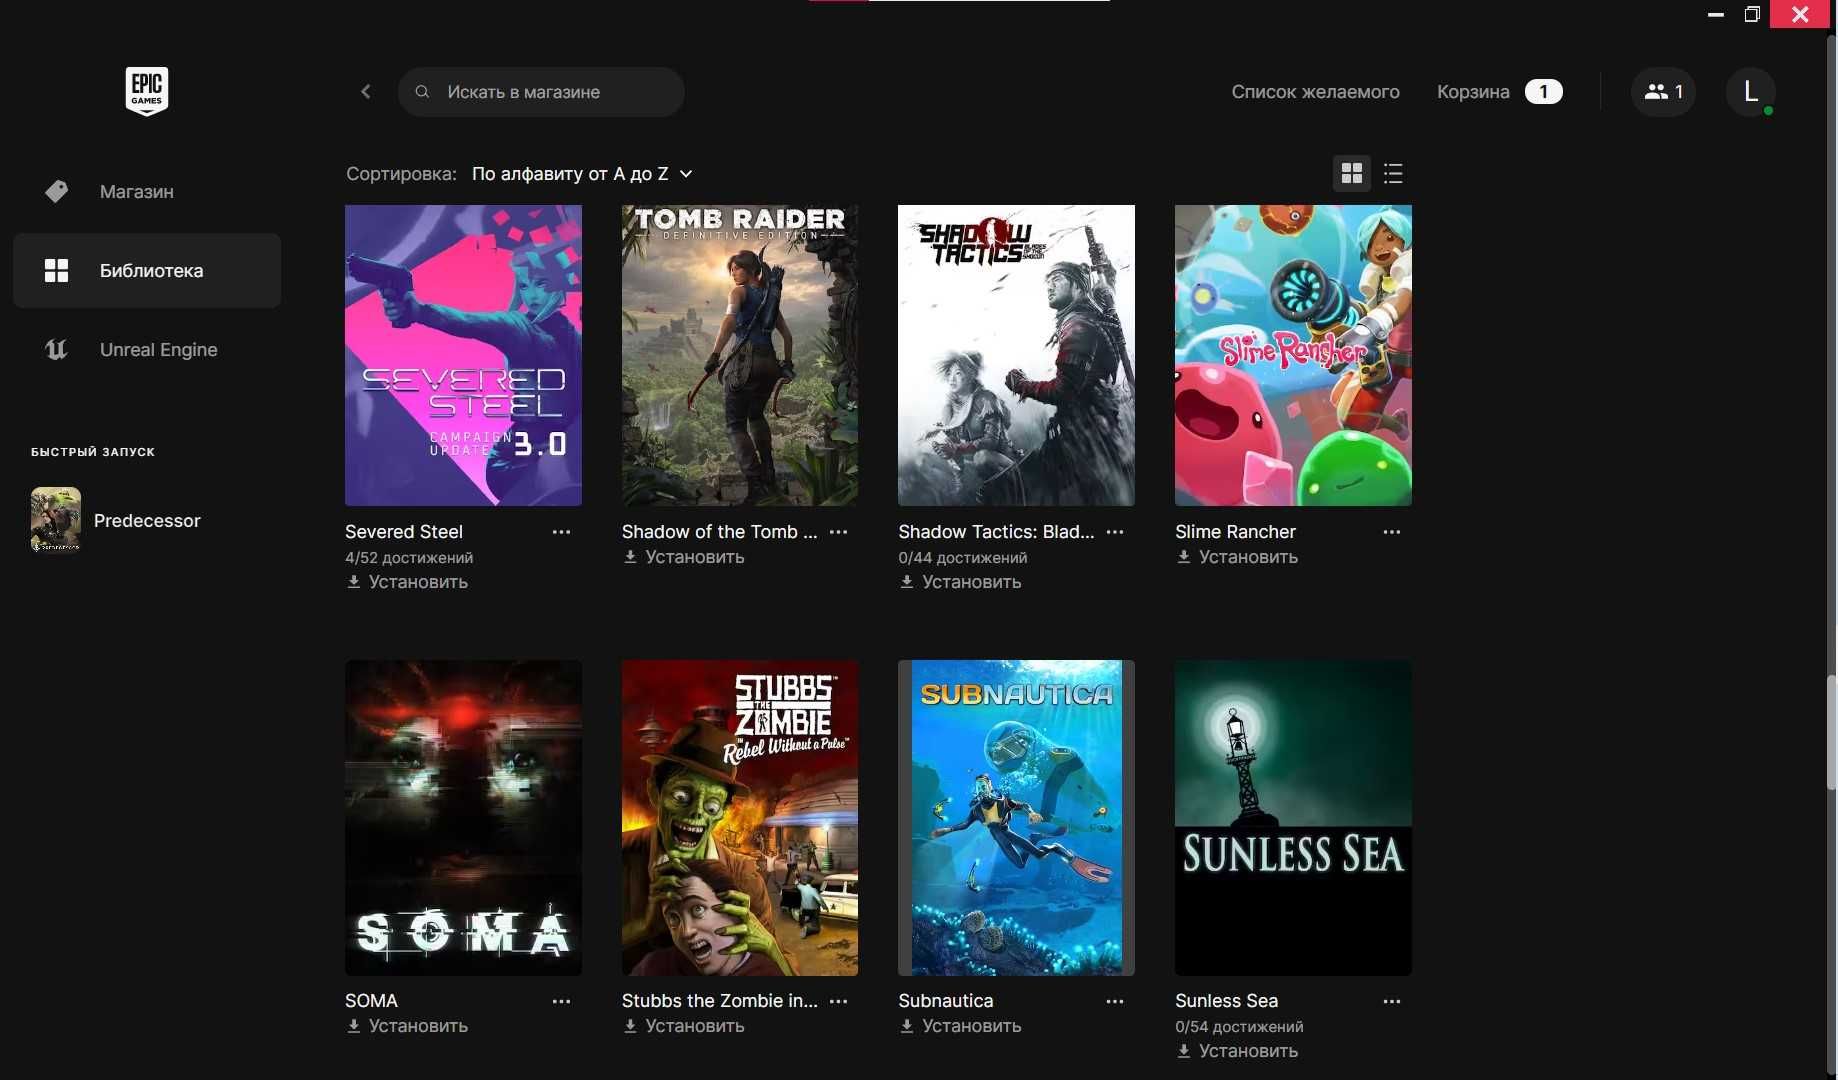Click the library vertical scrollbar

pos(1831,734)
